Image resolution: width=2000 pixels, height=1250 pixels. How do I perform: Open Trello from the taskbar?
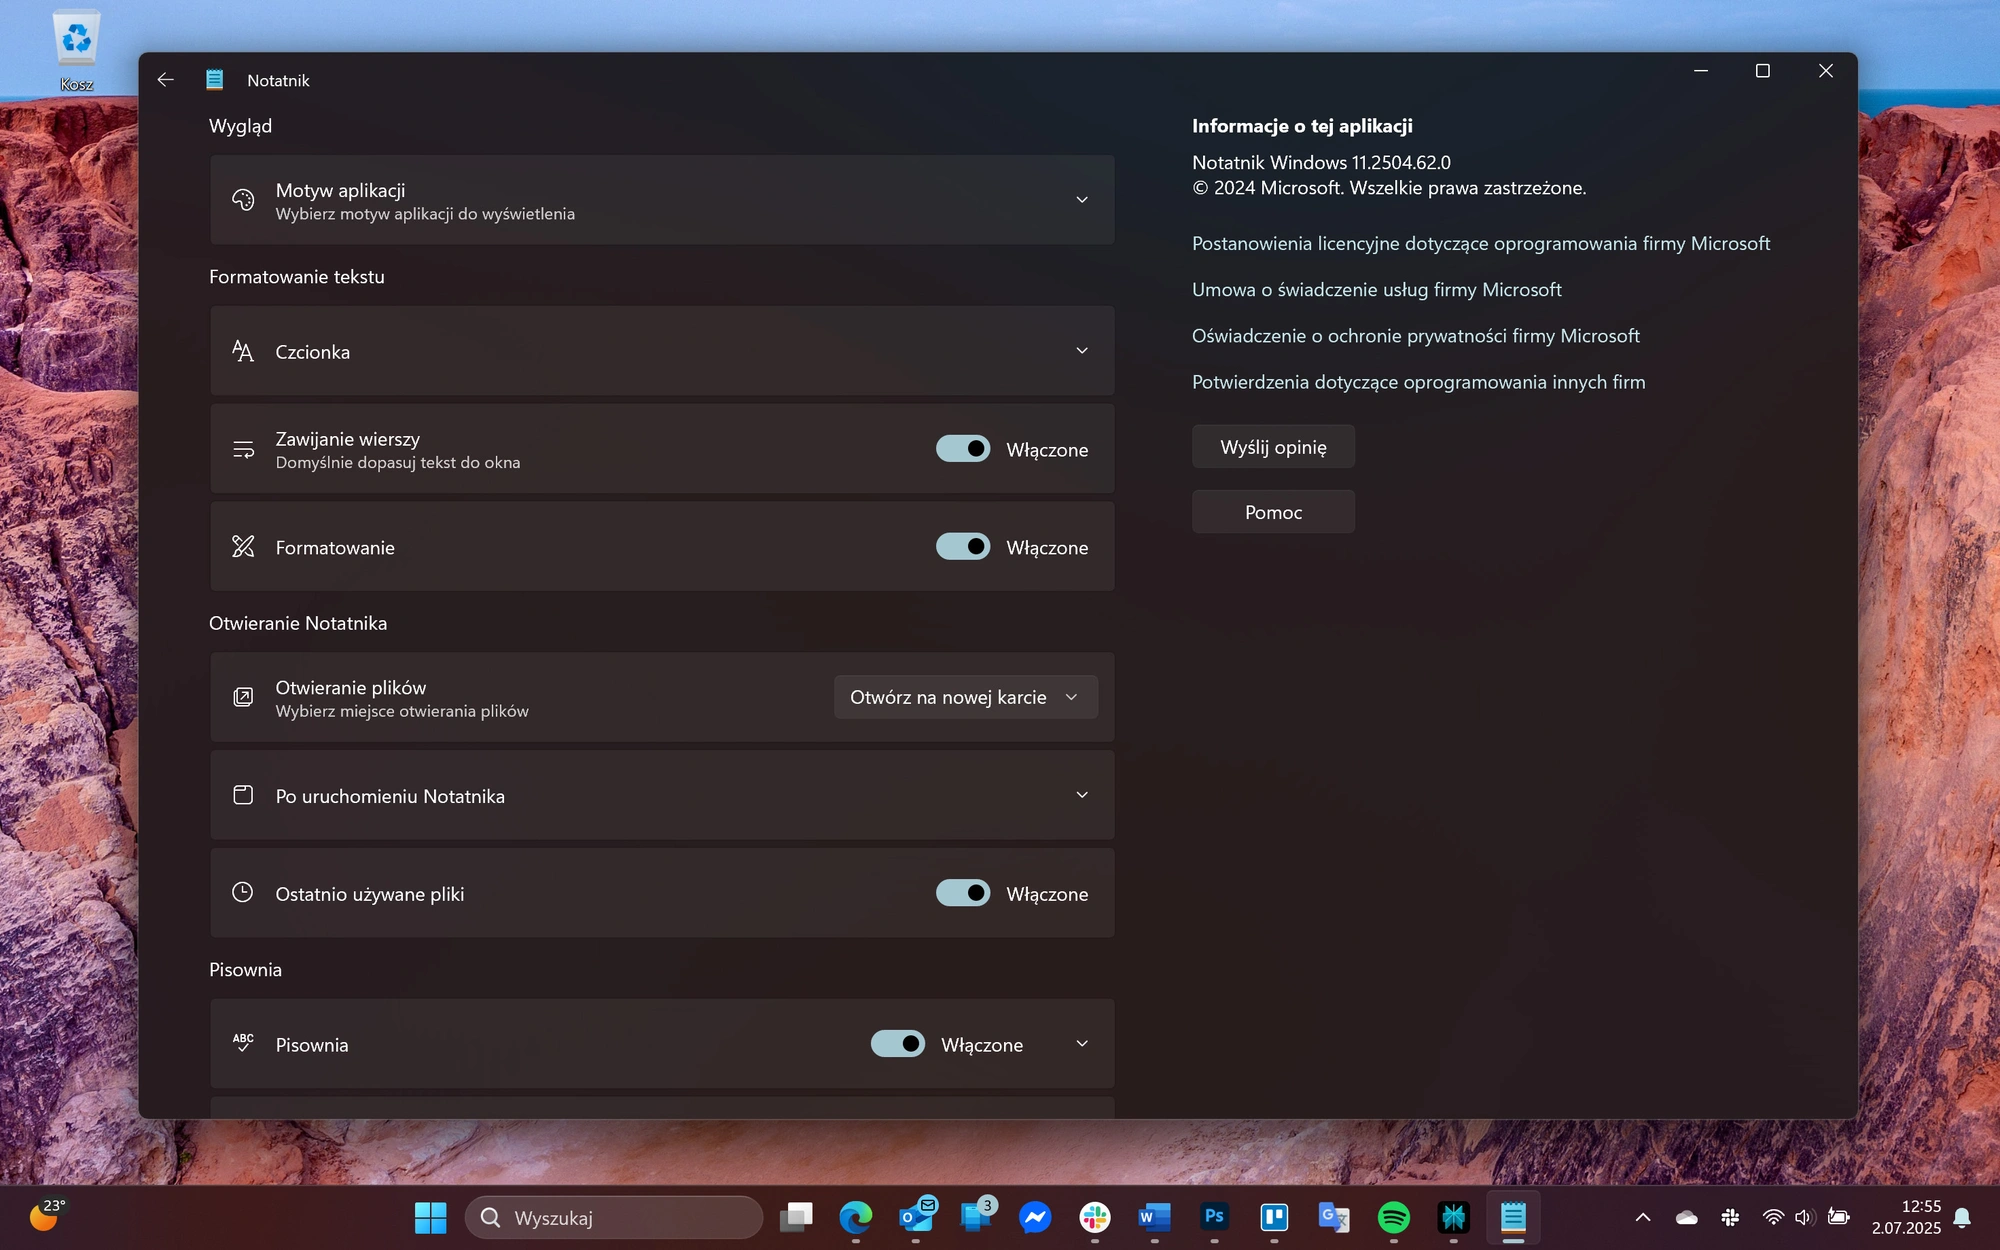point(1274,1217)
